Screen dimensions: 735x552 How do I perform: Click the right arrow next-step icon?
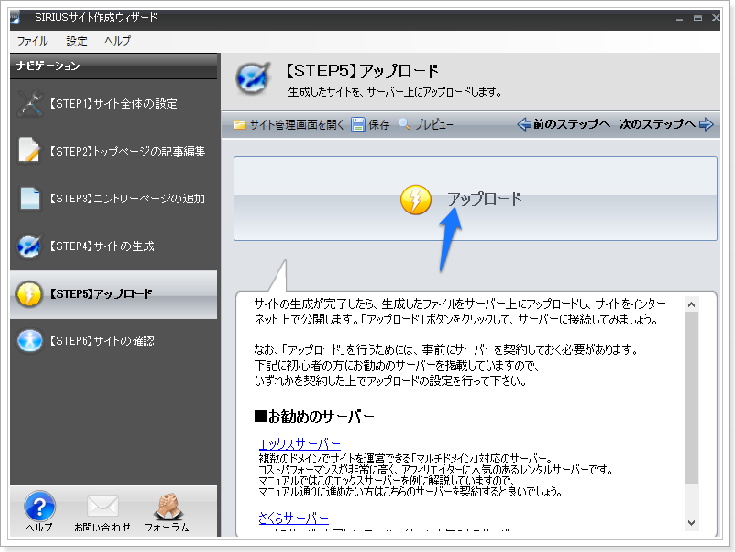706,124
